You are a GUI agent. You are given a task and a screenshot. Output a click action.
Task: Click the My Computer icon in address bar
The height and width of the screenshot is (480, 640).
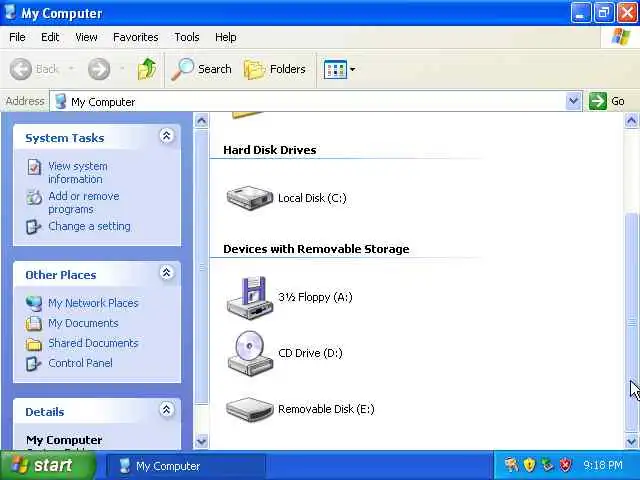(60, 101)
